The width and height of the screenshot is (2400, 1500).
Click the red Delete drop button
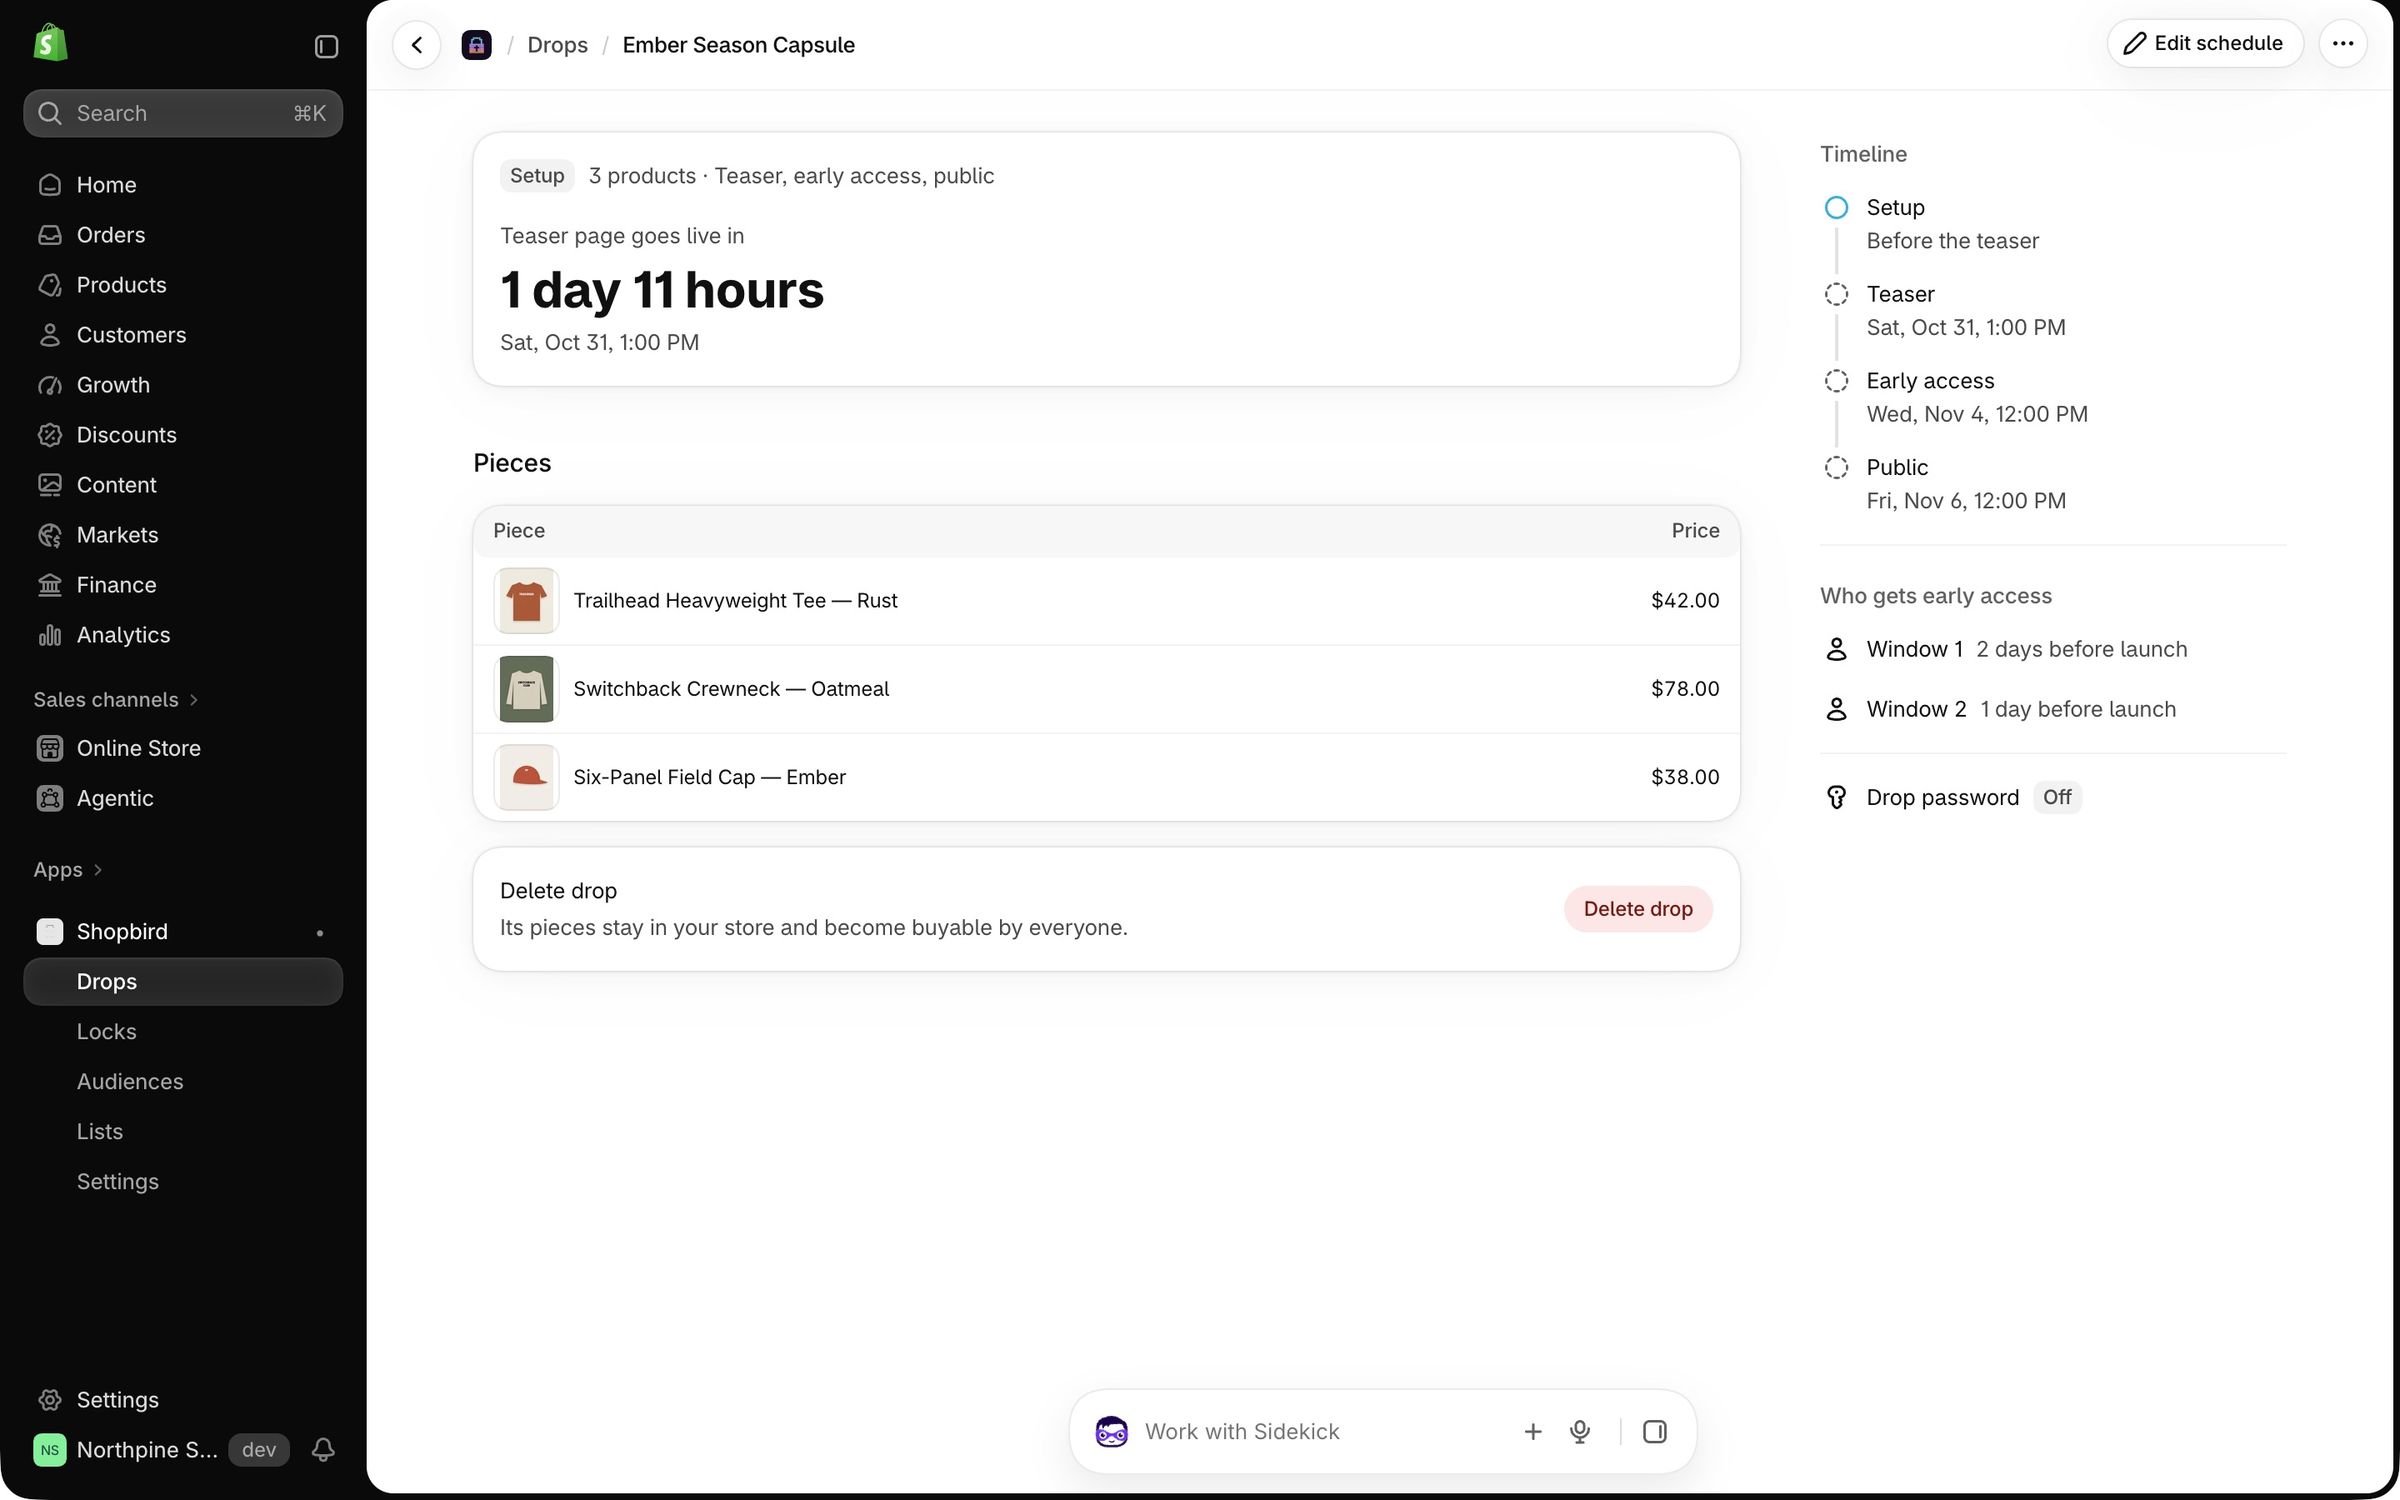coord(1638,909)
